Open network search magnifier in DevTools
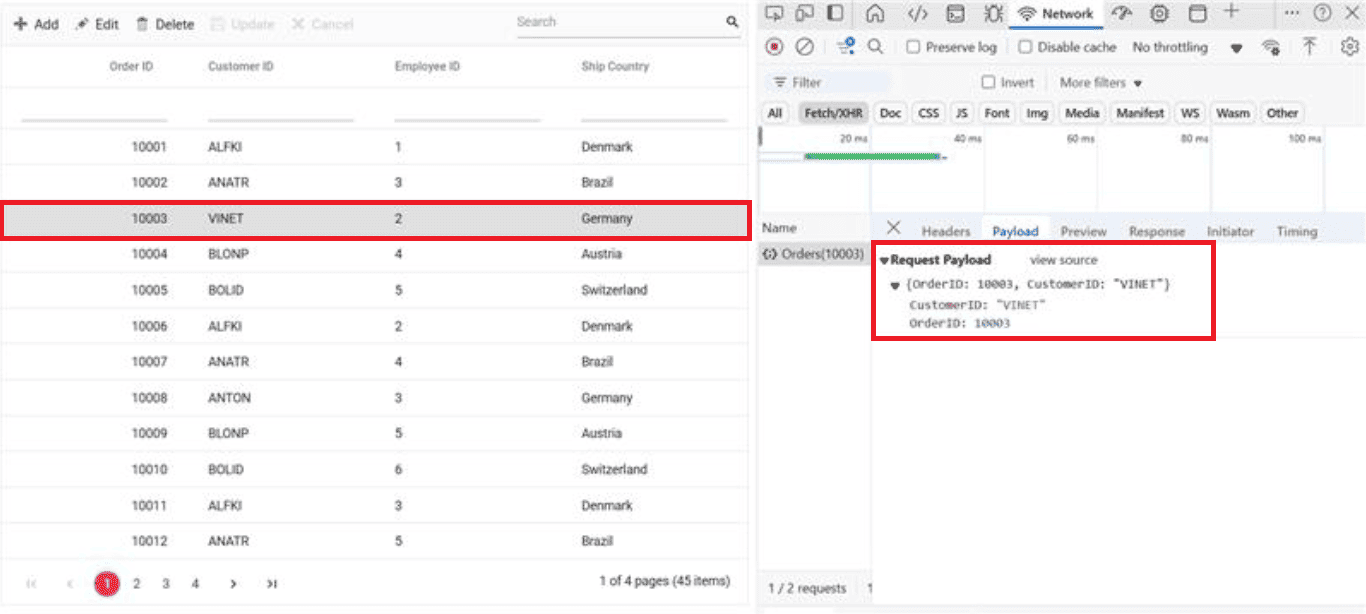Screen dimensions: 1366x614 point(875,47)
